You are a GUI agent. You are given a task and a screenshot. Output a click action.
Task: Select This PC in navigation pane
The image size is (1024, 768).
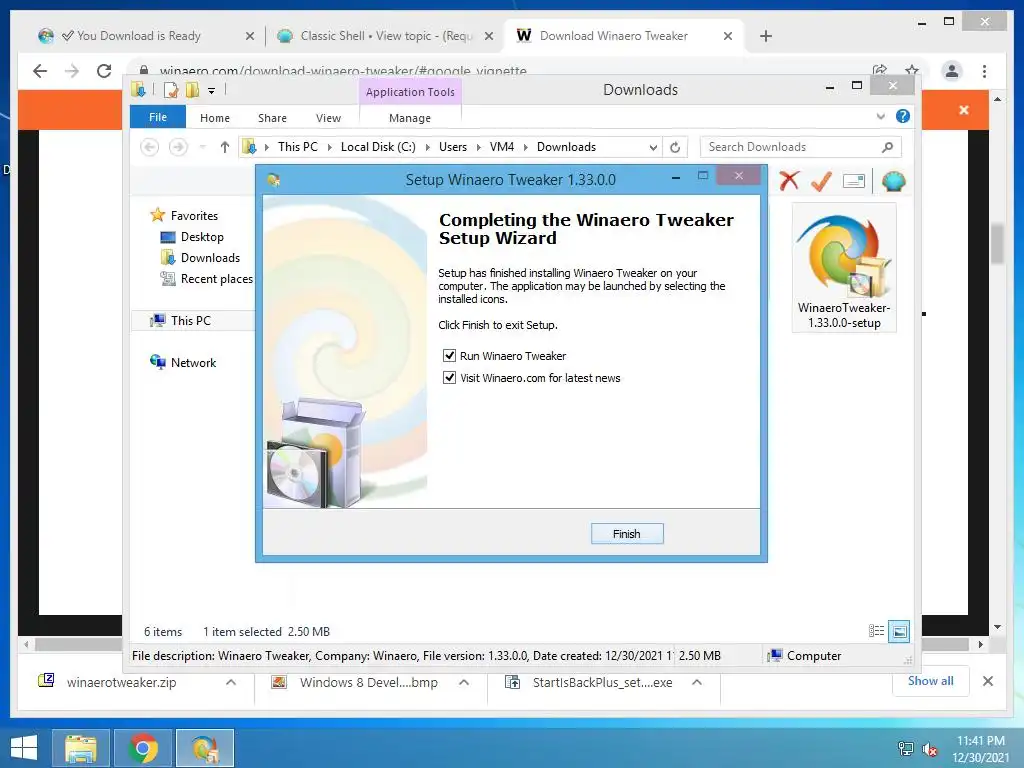coord(191,321)
